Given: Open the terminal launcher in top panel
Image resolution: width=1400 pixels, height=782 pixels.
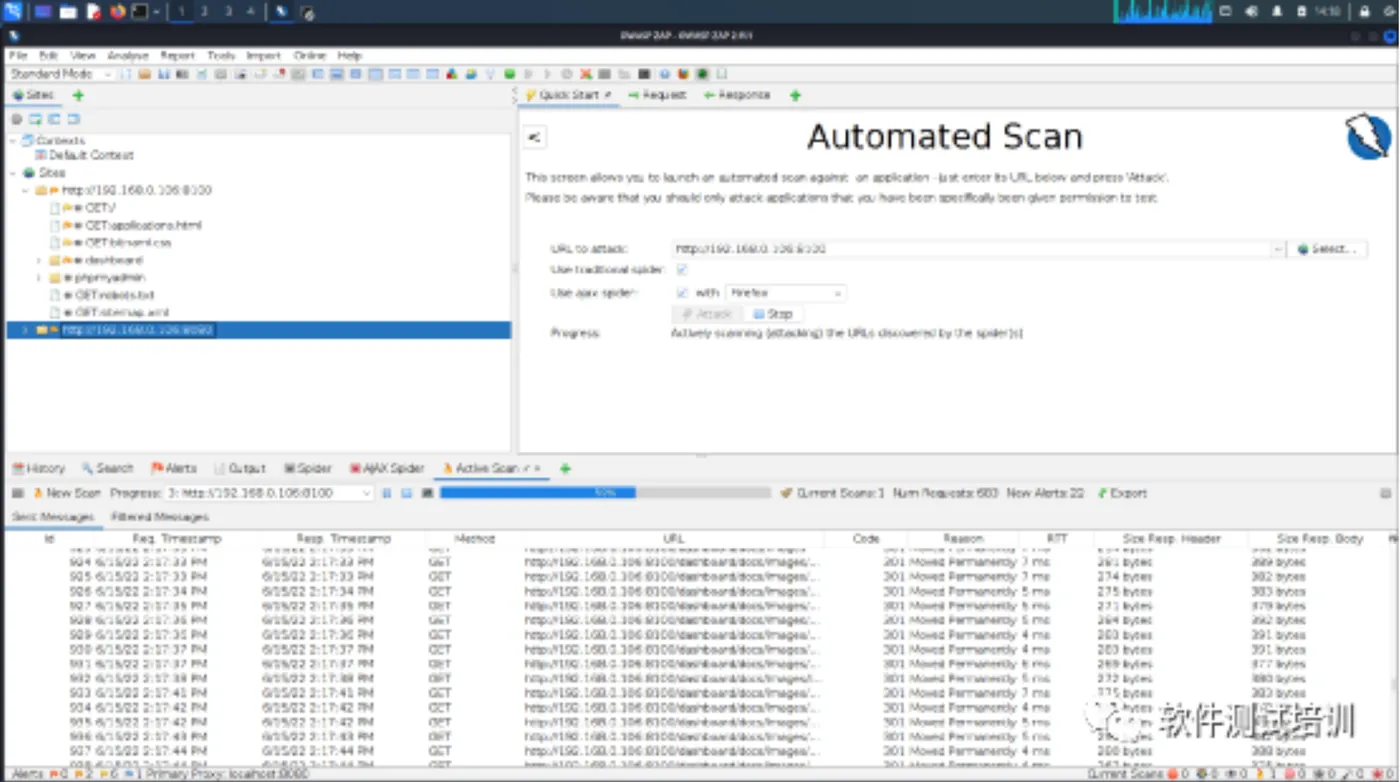Looking at the screenshot, I should [x=140, y=12].
